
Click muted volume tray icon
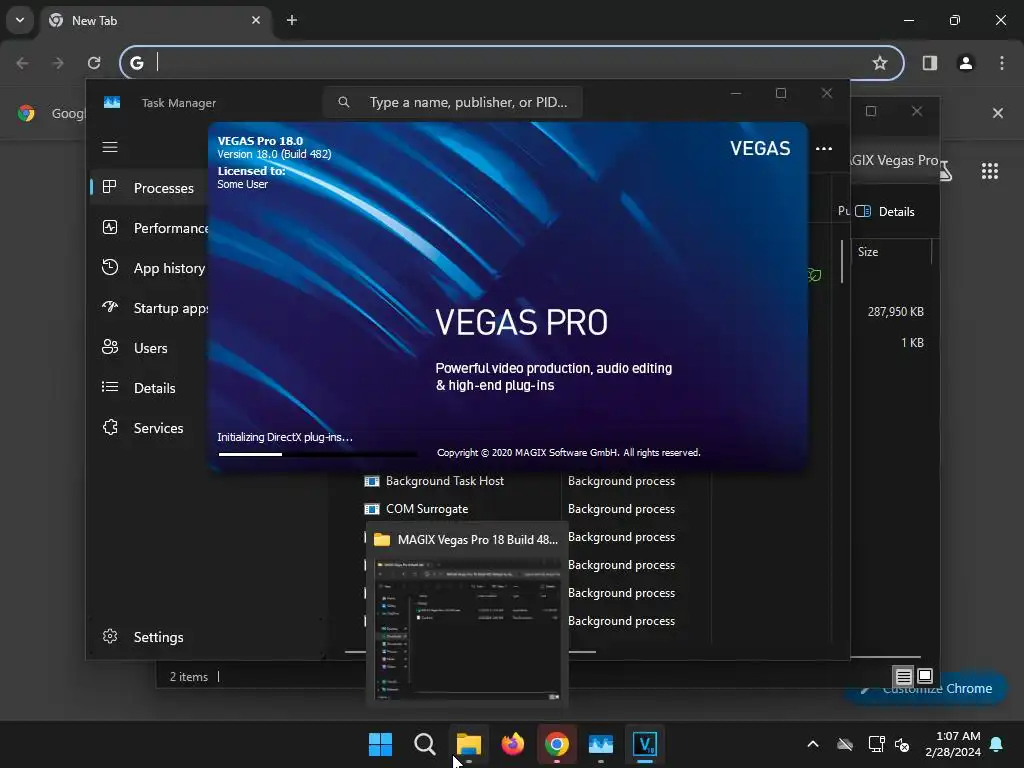(903, 744)
